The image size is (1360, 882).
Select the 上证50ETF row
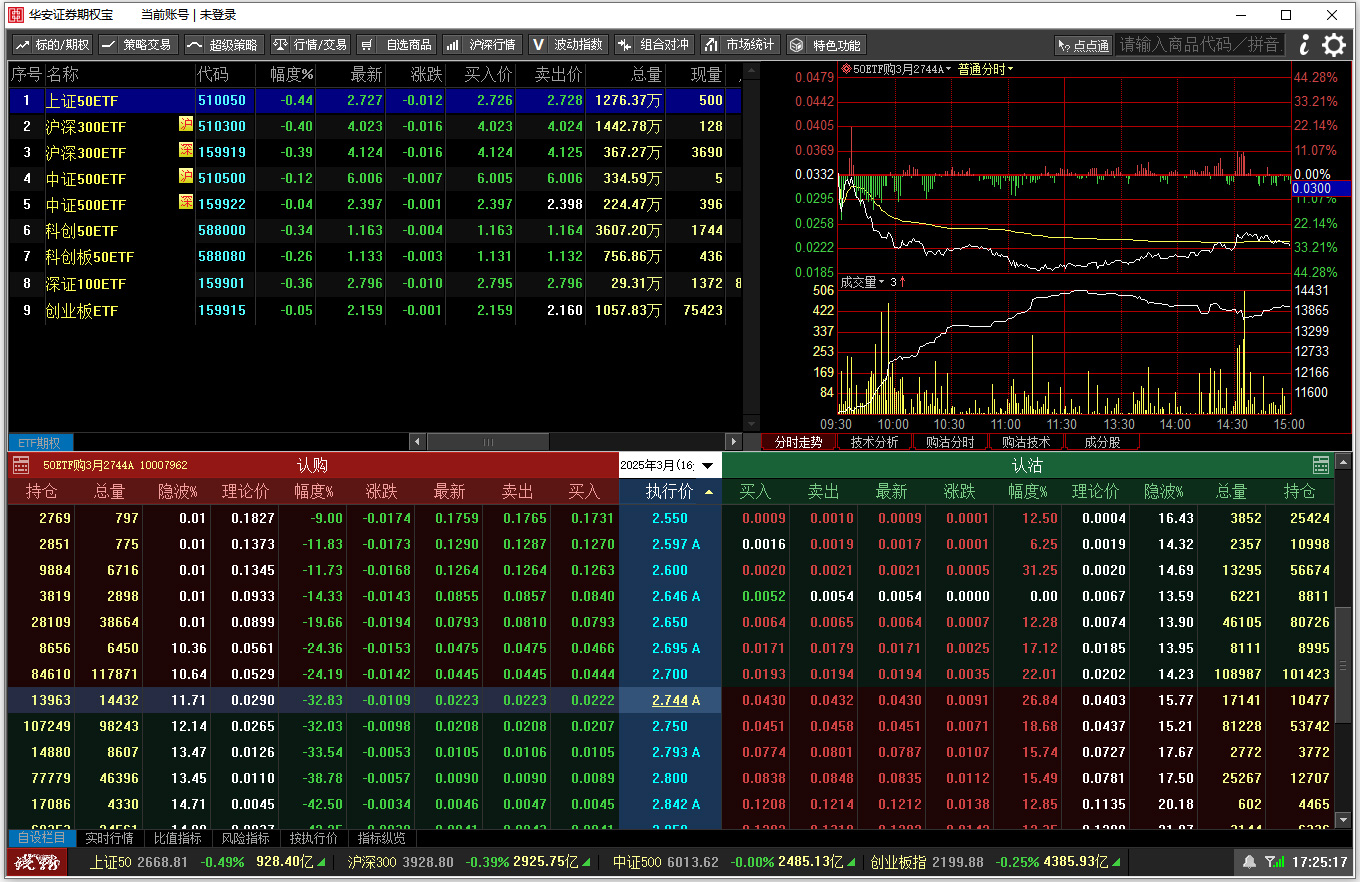coord(375,101)
